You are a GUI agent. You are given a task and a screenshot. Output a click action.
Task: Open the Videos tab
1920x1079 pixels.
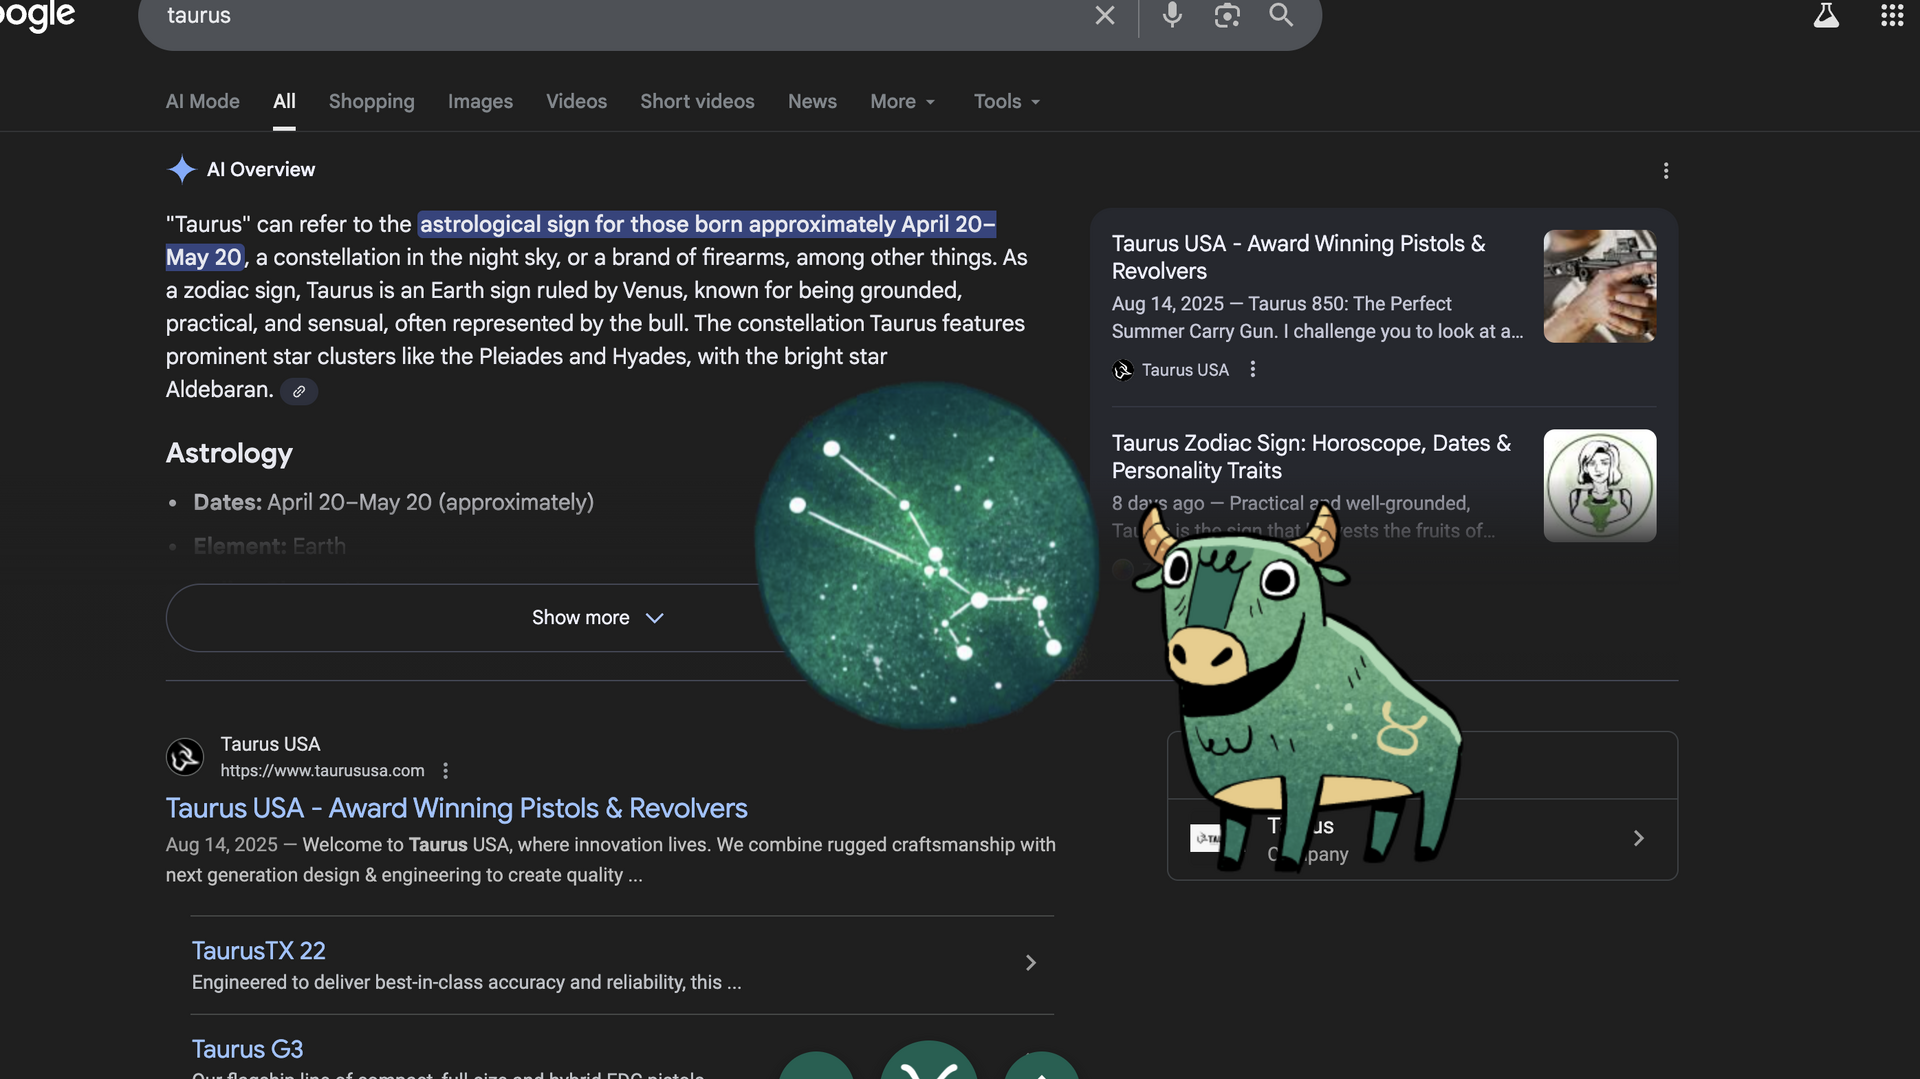(576, 101)
